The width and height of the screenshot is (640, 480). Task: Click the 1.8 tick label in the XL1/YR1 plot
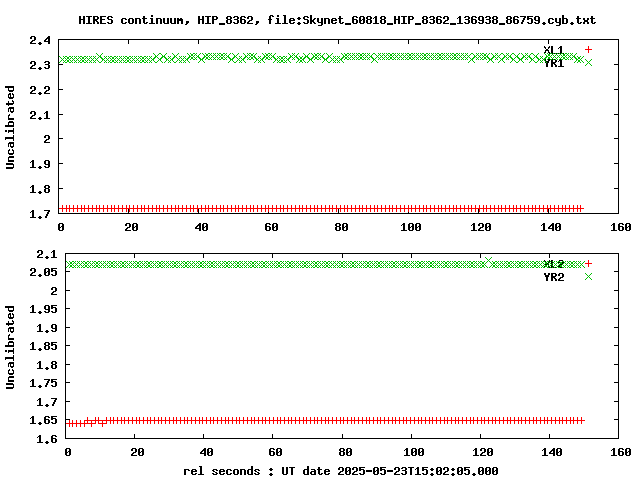(40, 189)
